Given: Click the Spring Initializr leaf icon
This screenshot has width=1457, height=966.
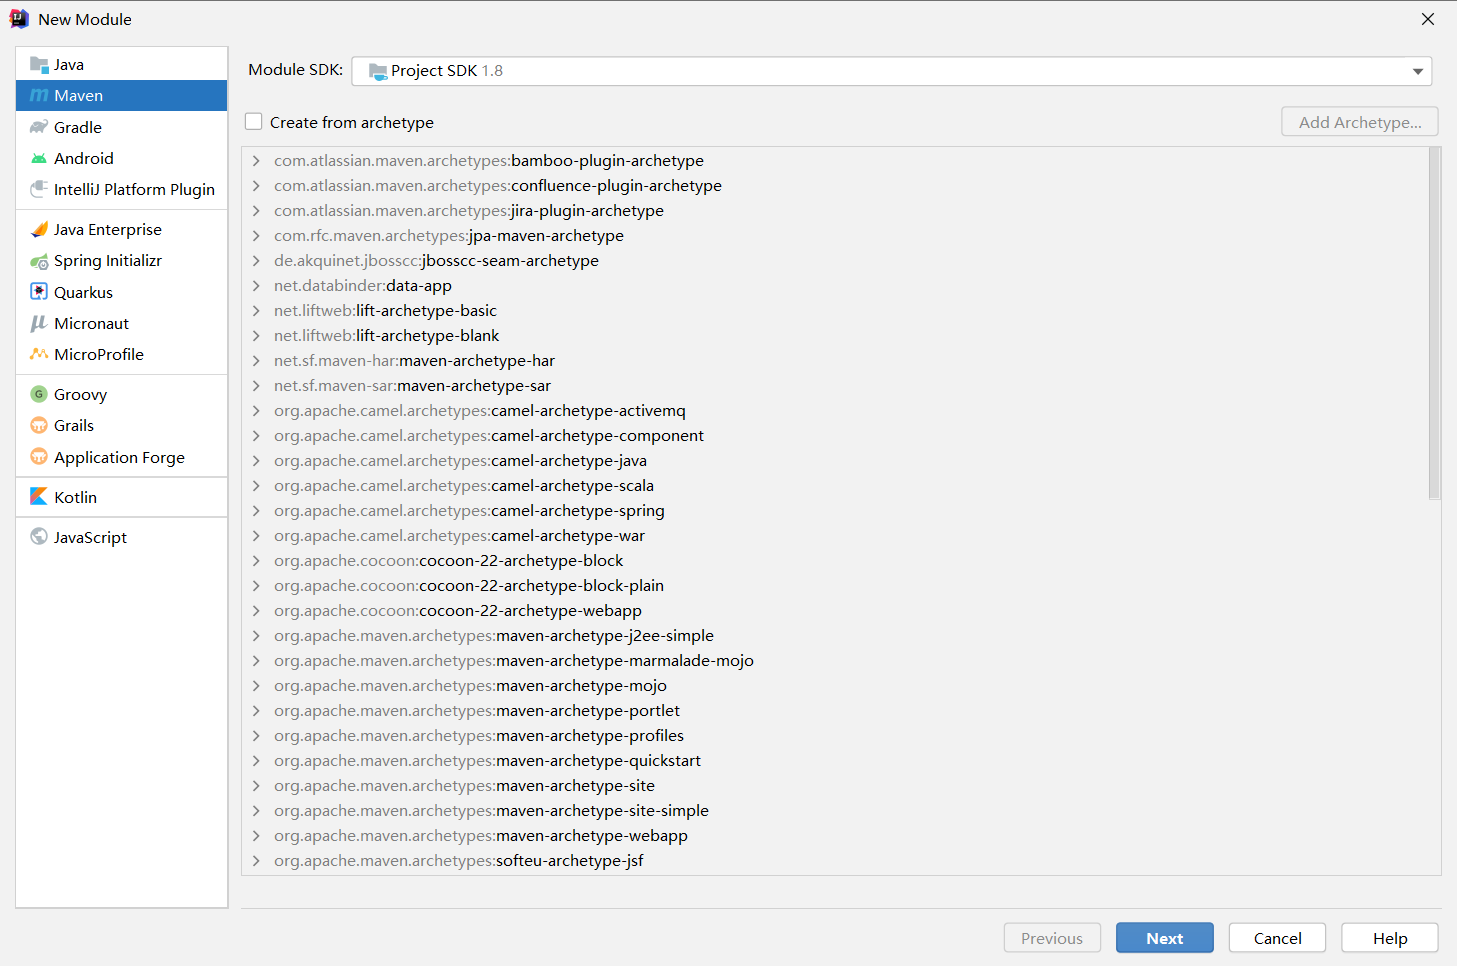Looking at the screenshot, I should pos(39,261).
